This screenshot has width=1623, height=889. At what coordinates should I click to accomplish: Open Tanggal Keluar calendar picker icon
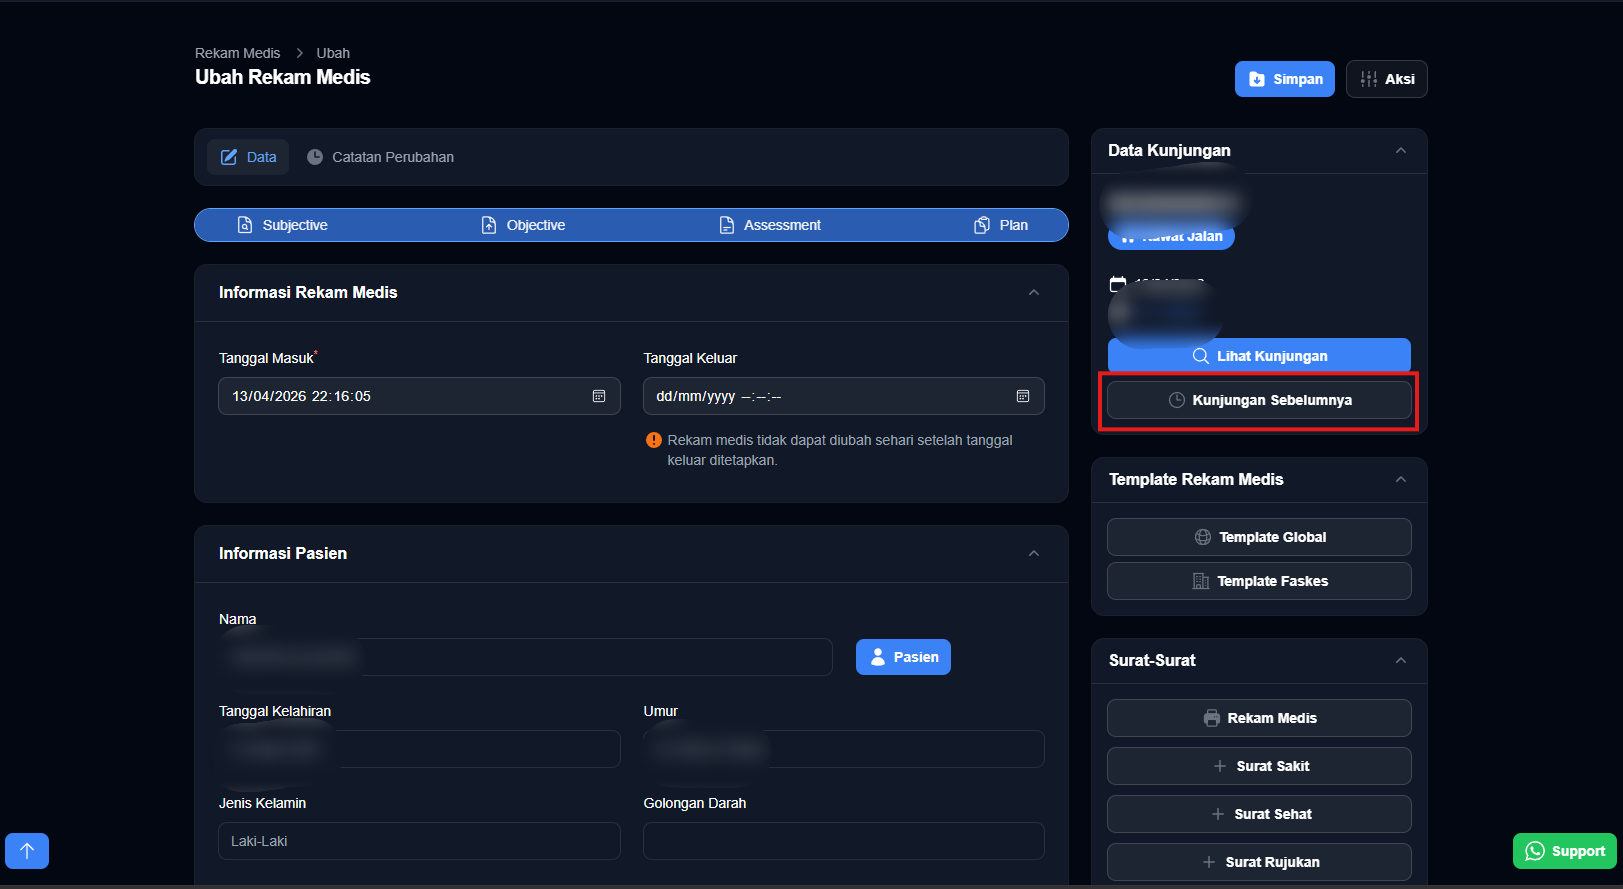(x=1023, y=396)
